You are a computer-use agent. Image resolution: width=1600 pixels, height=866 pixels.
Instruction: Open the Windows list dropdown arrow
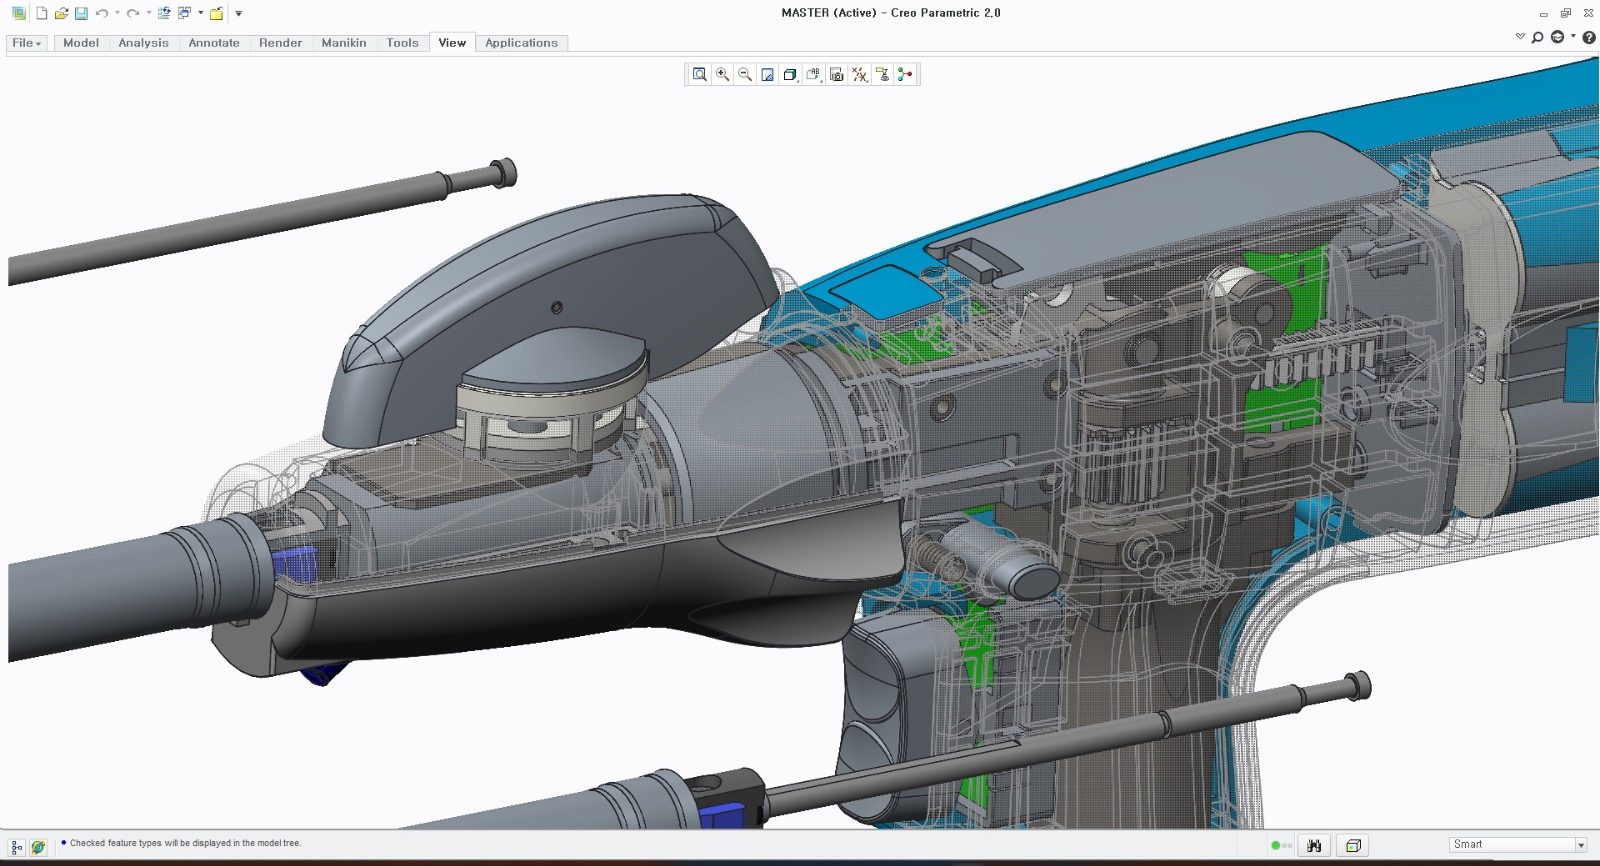point(200,13)
